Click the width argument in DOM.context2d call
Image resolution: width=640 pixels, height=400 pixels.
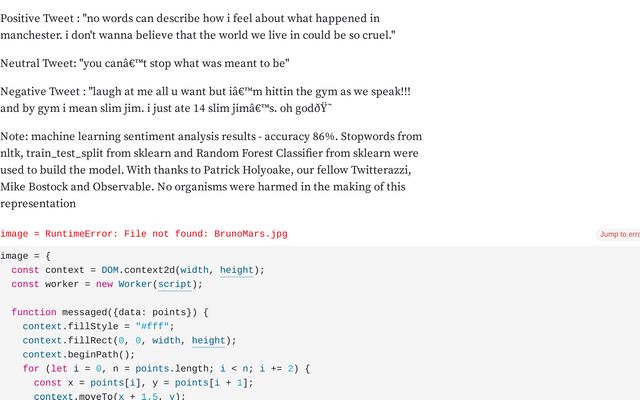(194, 270)
